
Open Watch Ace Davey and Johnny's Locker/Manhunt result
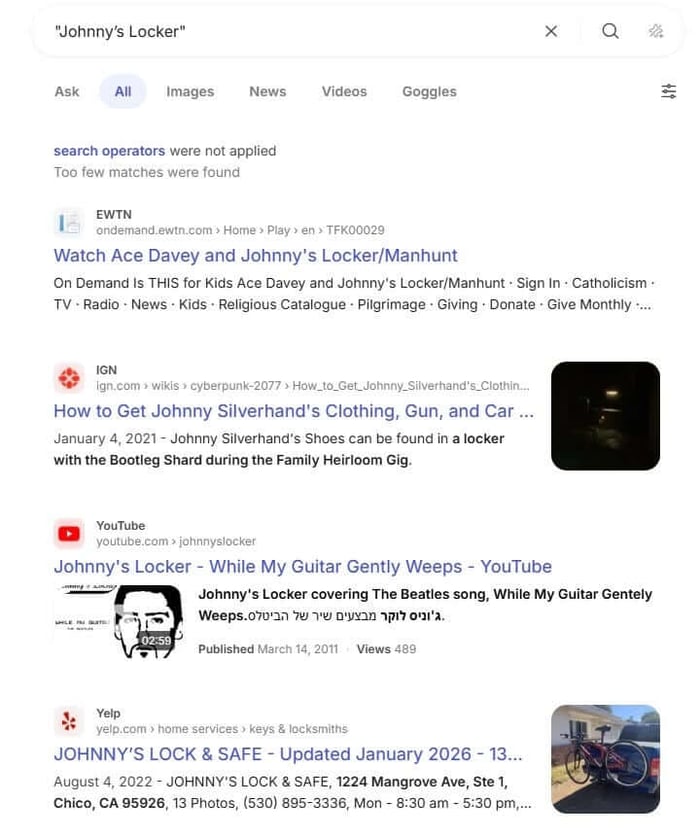pos(255,255)
